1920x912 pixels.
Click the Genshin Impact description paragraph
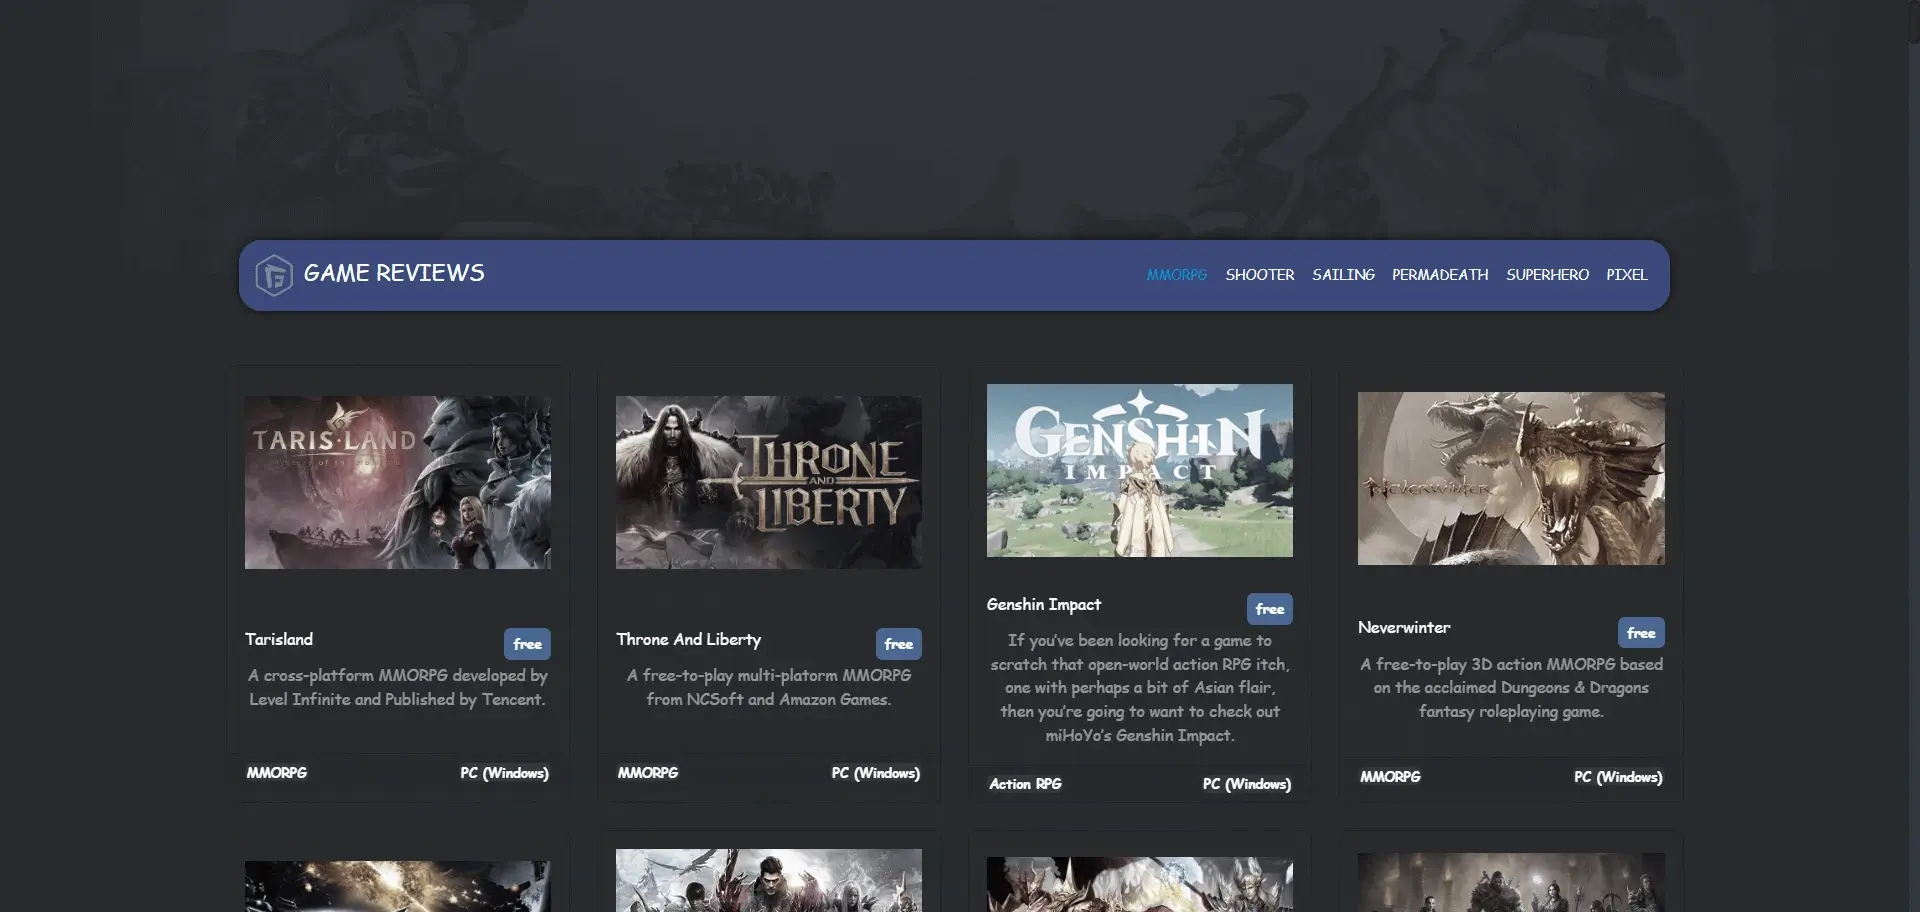(x=1140, y=688)
